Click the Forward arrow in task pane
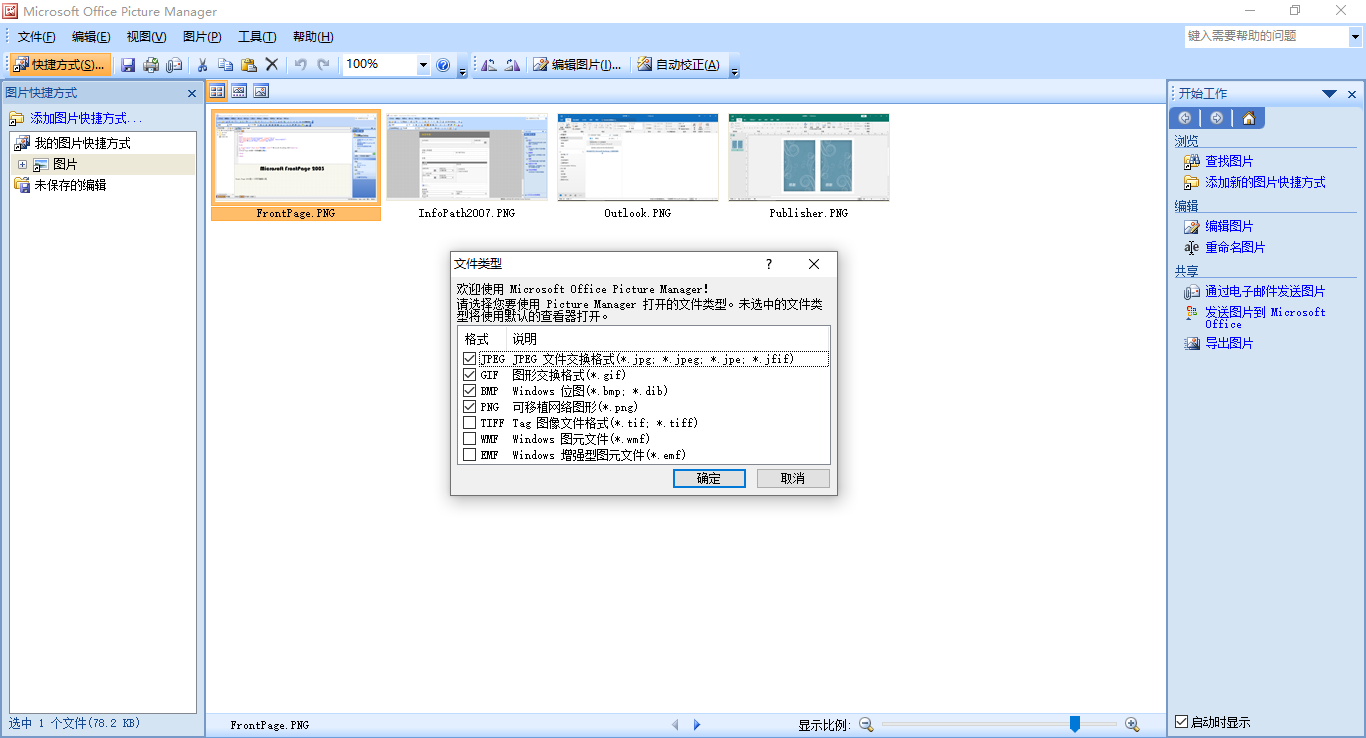1366x738 pixels. pos(1216,118)
